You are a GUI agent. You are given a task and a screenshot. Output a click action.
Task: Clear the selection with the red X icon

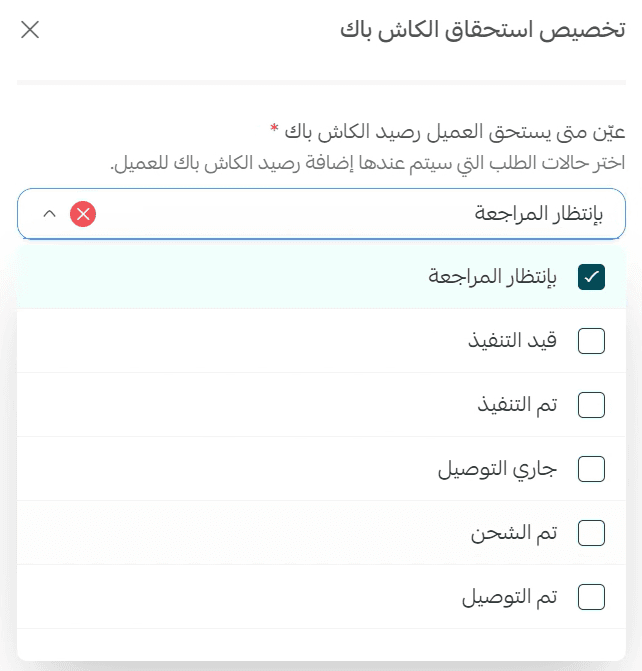click(x=83, y=214)
